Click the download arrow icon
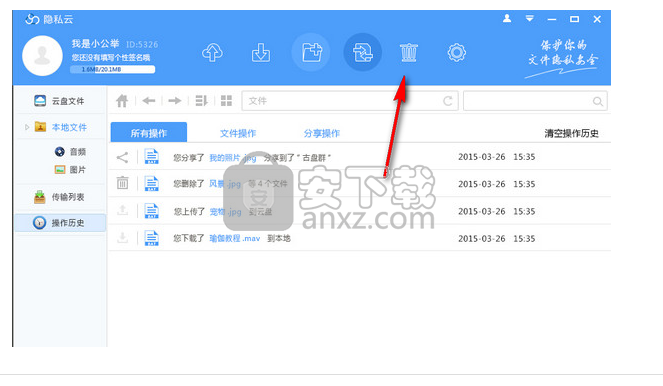Viewport: 663px width, 386px height. (x=261, y=53)
